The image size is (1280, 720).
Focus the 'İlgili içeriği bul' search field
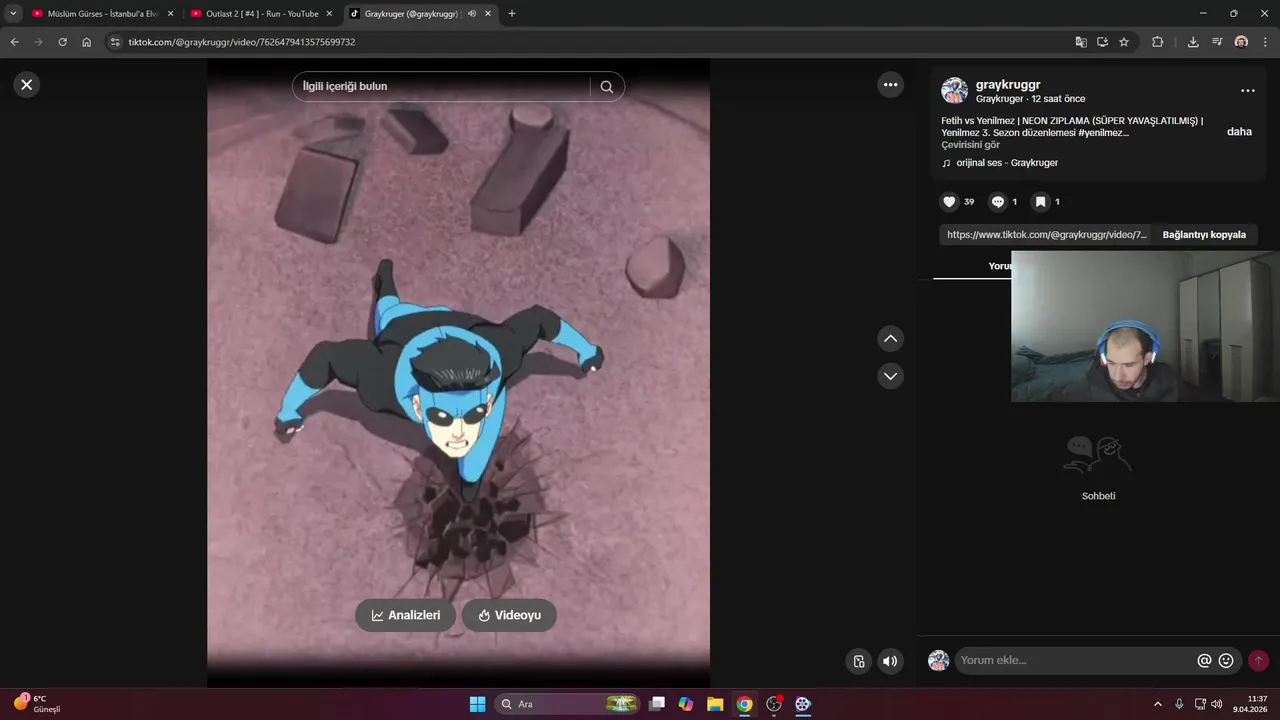pos(441,87)
